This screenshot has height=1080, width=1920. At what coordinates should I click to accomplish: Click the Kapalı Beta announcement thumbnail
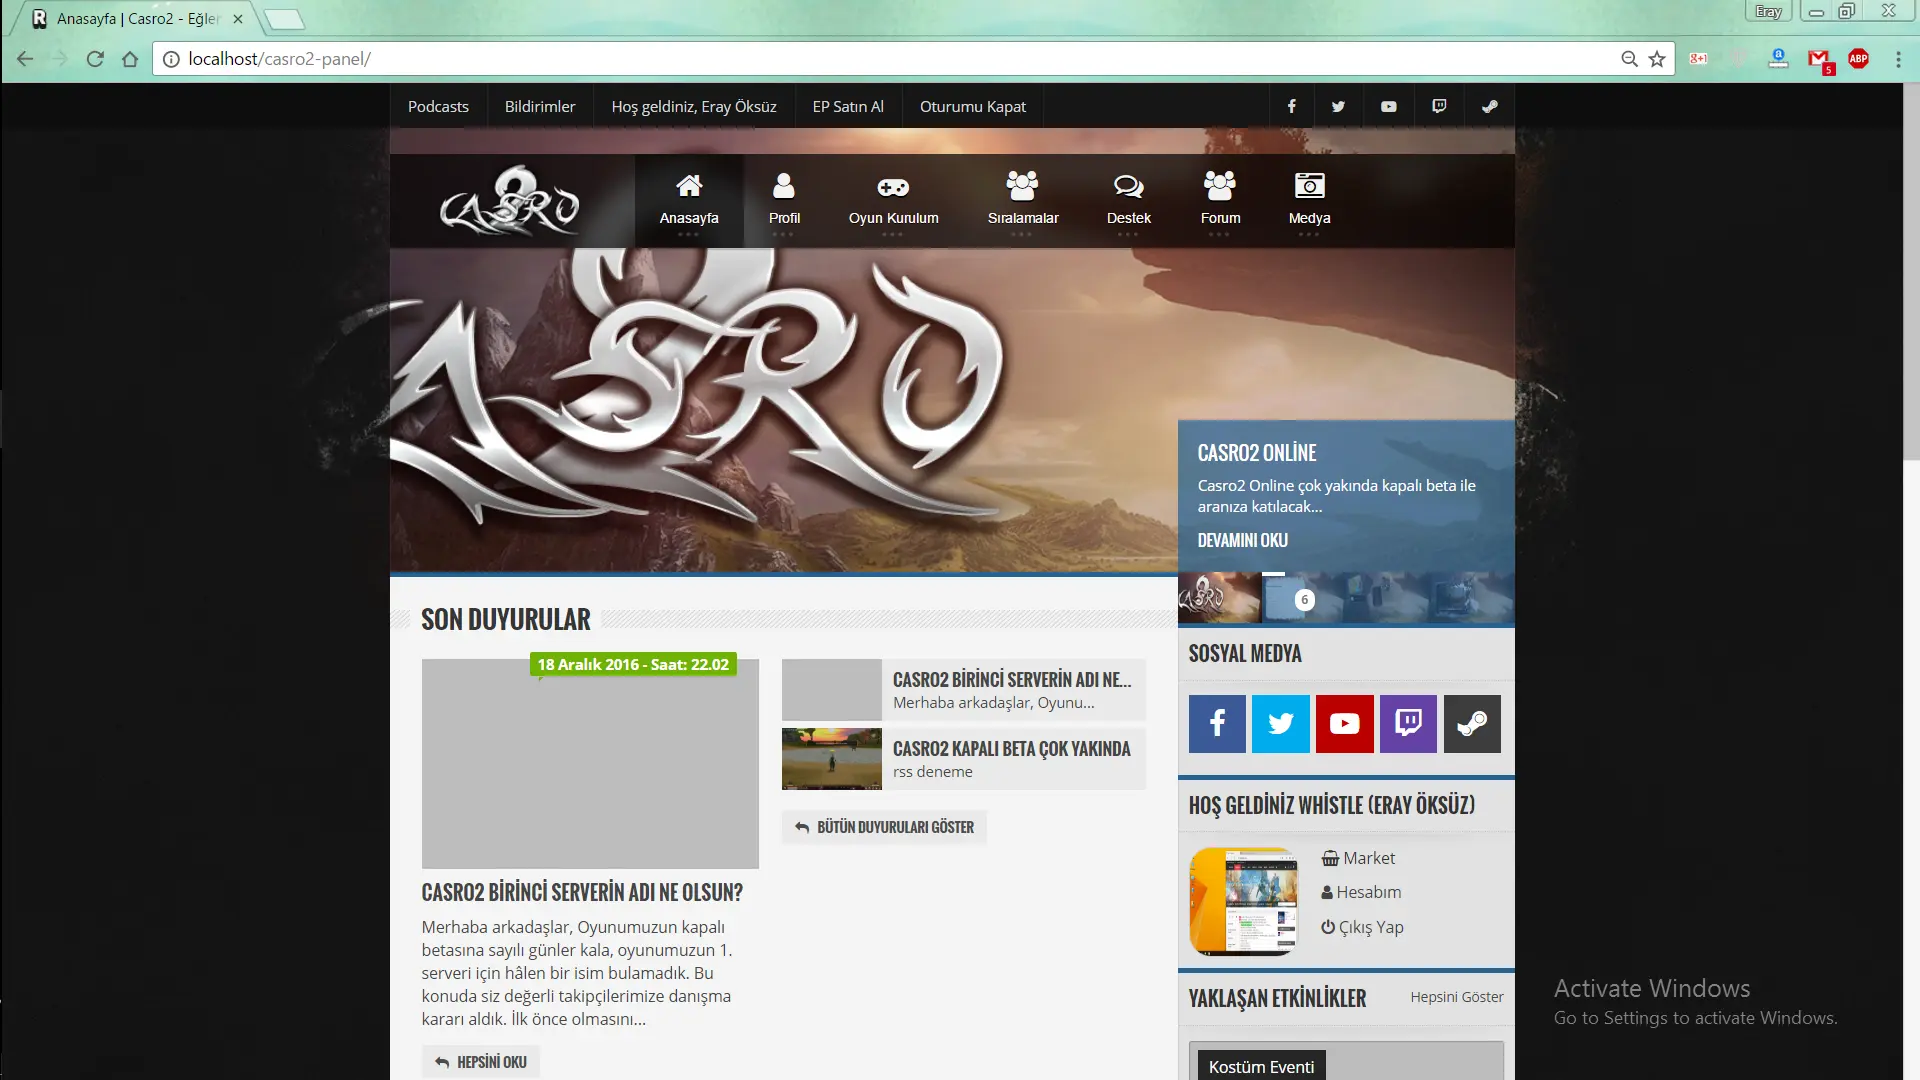832,759
